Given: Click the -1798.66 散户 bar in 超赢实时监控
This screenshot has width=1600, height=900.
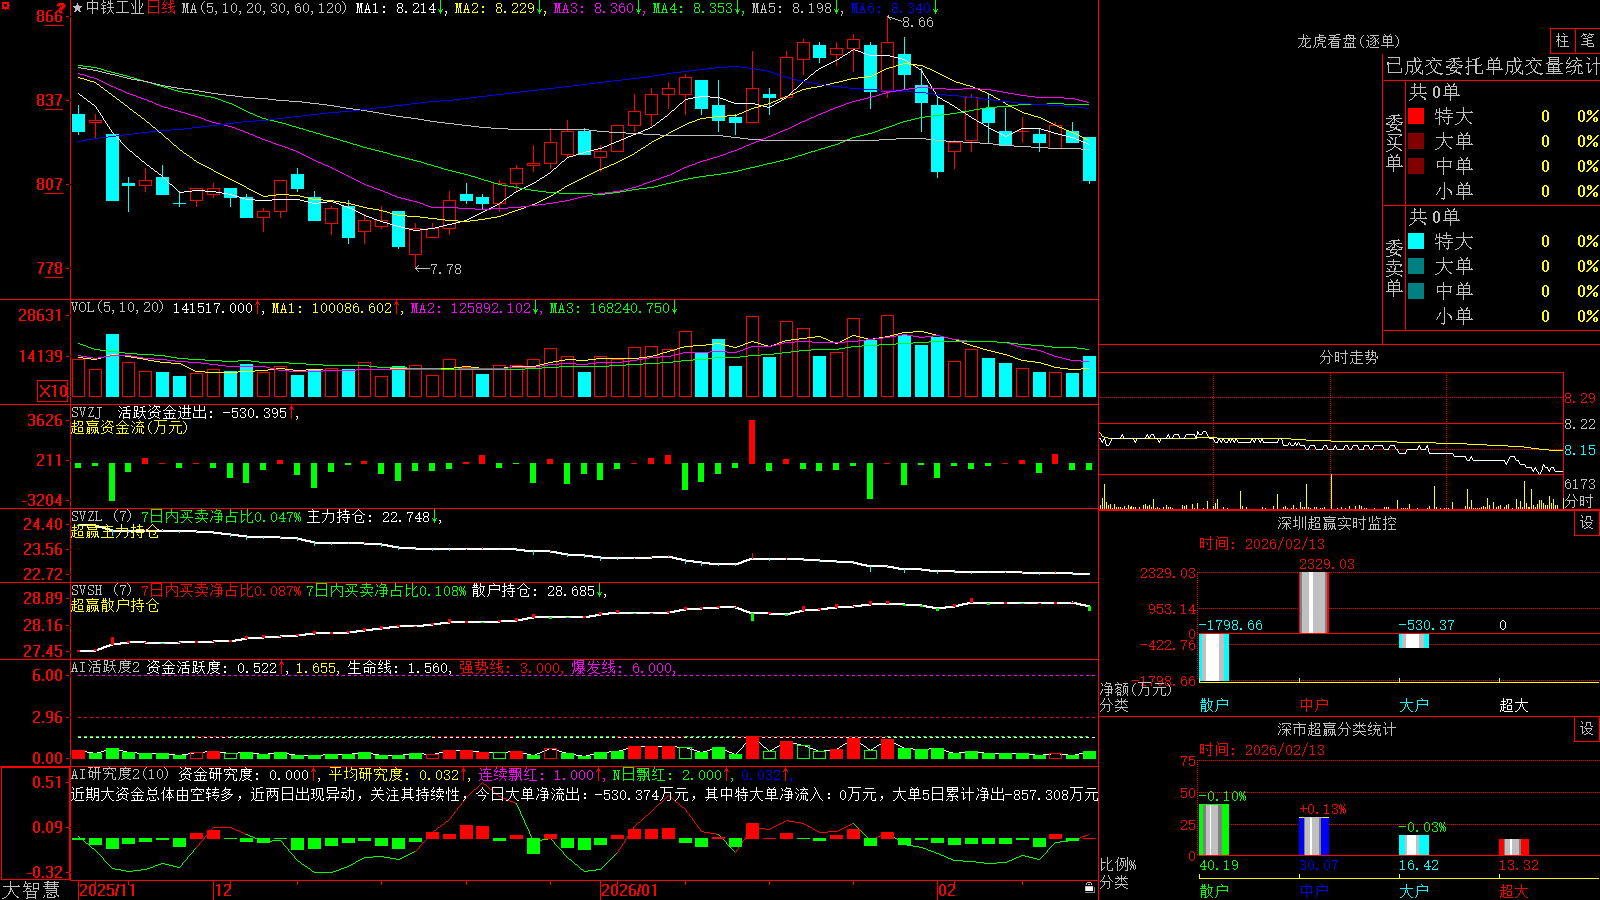Looking at the screenshot, I should pos(1214,657).
